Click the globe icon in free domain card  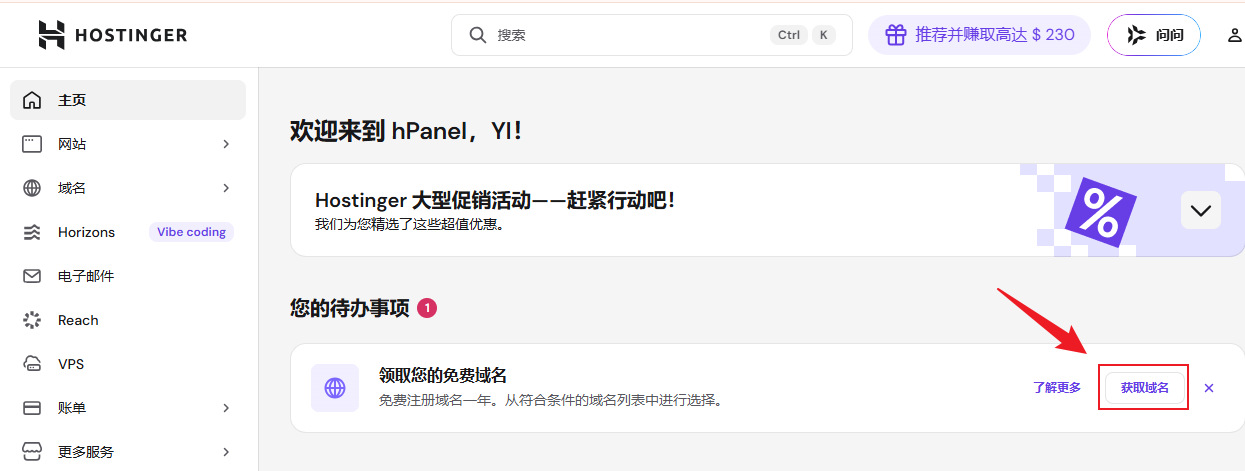[335, 388]
